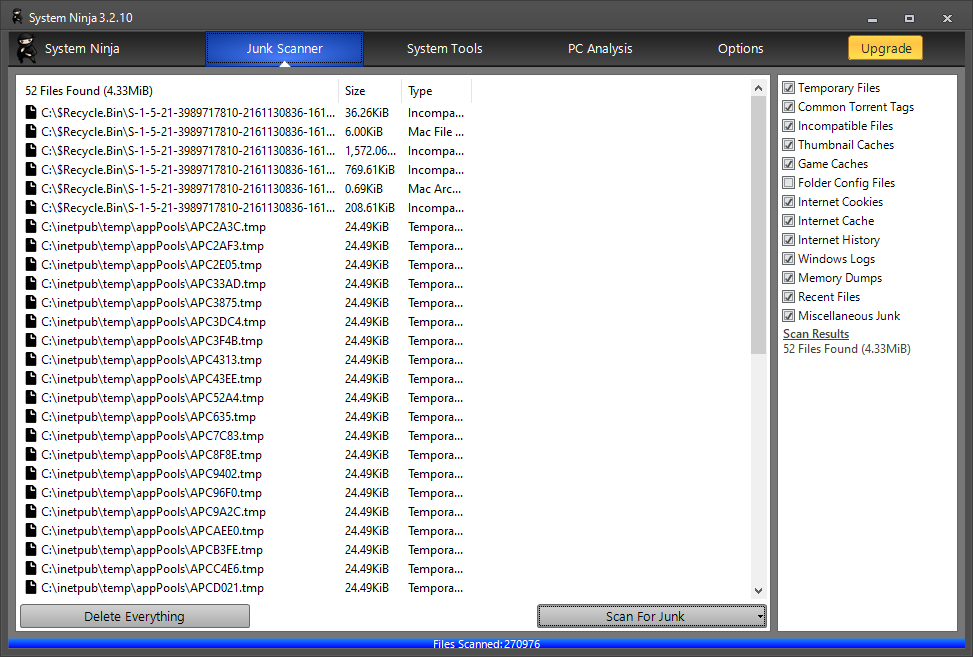973x657 pixels.
Task: Click the Files Scanned progress bar
Action: coord(486,644)
